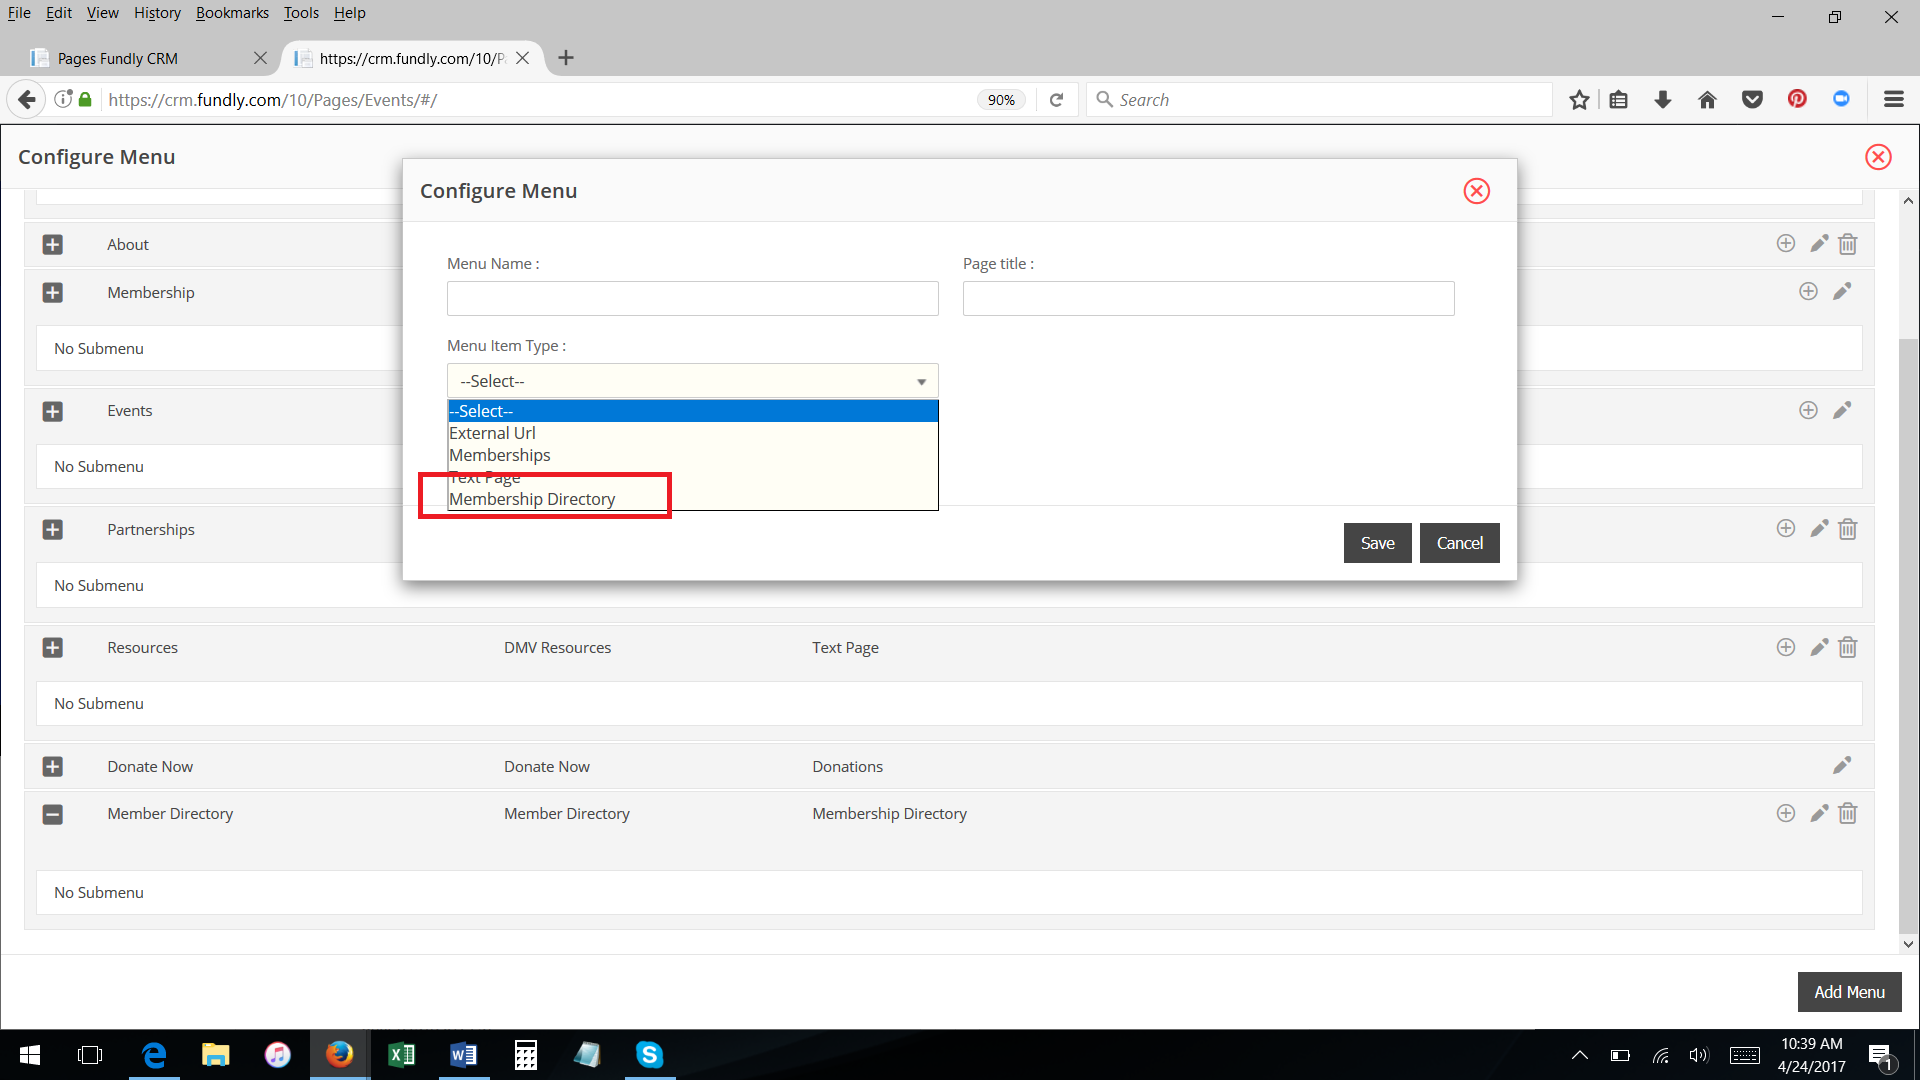
Task: Open the Tools menu
Action: [x=301, y=13]
